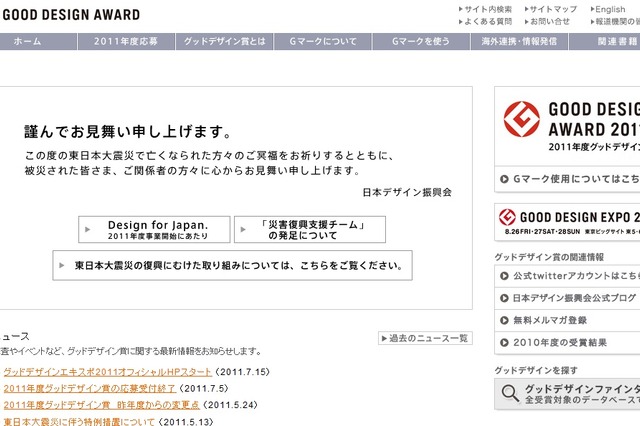Open 無料メルマガ登録 link
This screenshot has width=640, height=426.
click(x=567, y=320)
